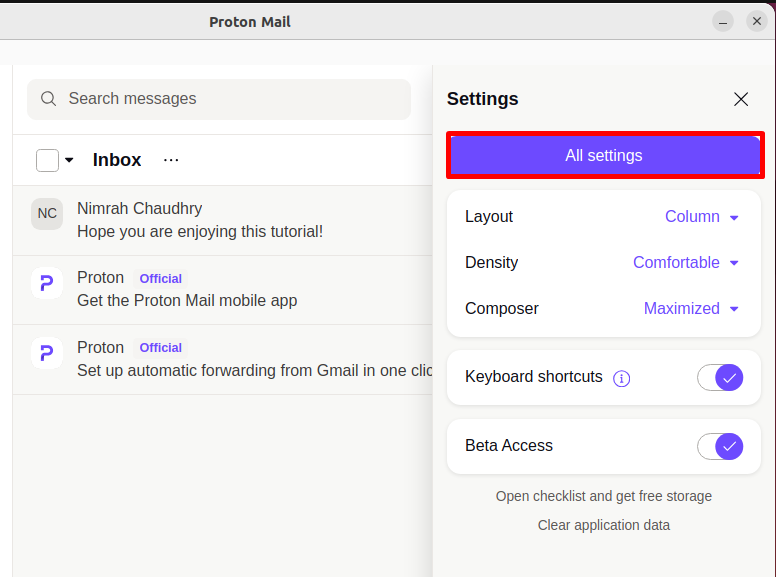The image size is (776, 577).
Task: Tick the select-all messages checkbox
Action: pos(47,160)
